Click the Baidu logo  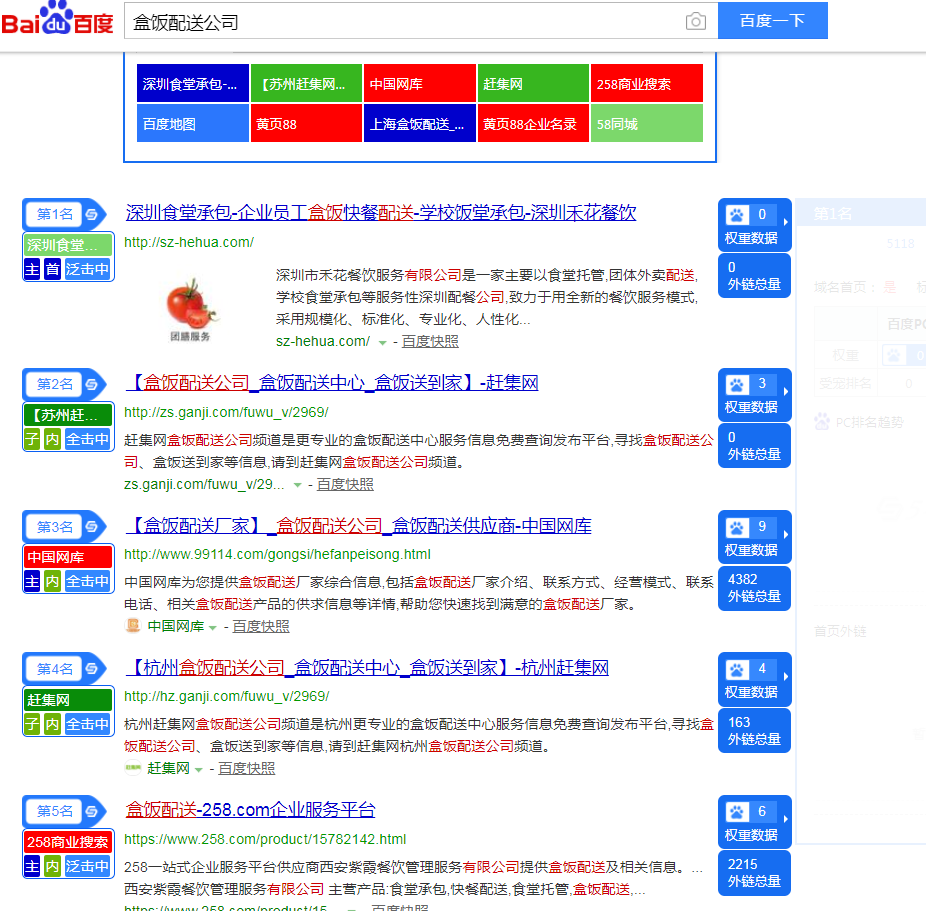[57, 18]
